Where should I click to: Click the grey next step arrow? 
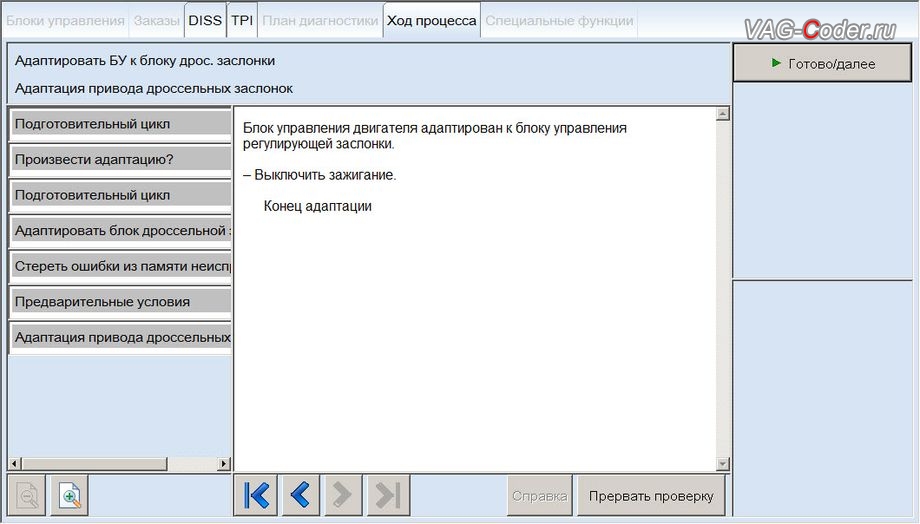point(343,495)
